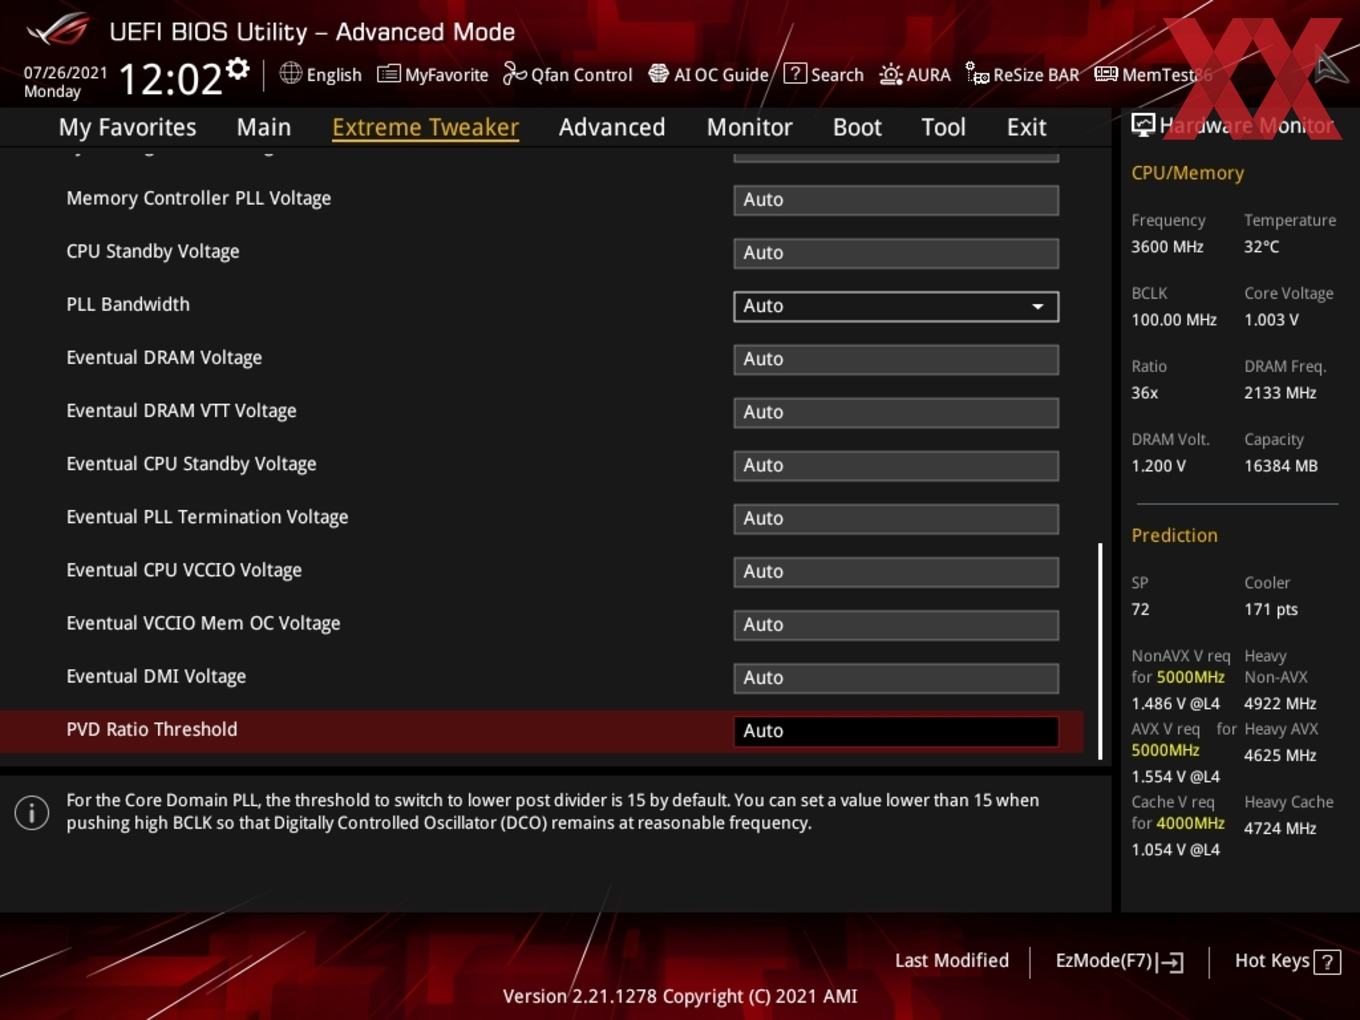Click the 36x ratio value
This screenshot has height=1020, width=1360.
tap(1144, 393)
